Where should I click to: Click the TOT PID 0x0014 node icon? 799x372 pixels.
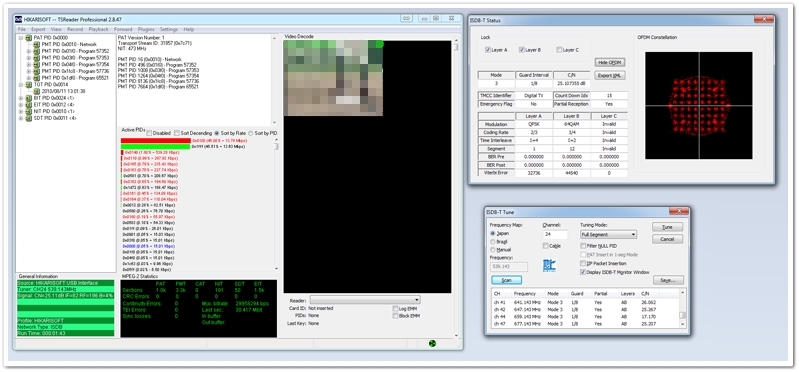click(29, 85)
